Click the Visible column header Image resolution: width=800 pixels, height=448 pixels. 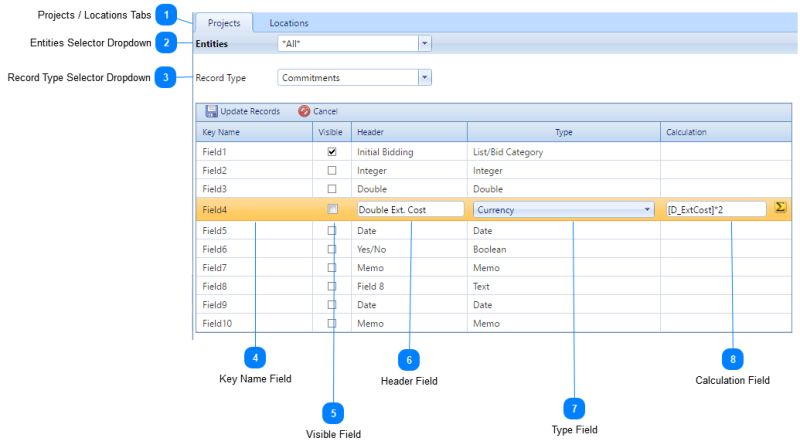pos(332,132)
